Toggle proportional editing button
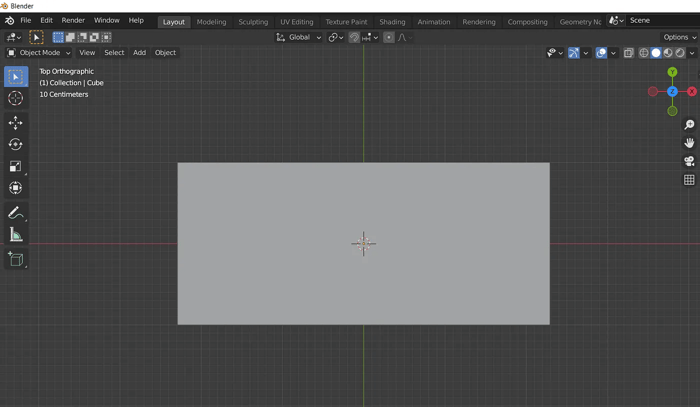This screenshot has width=700, height=407. tap(389, 37)
